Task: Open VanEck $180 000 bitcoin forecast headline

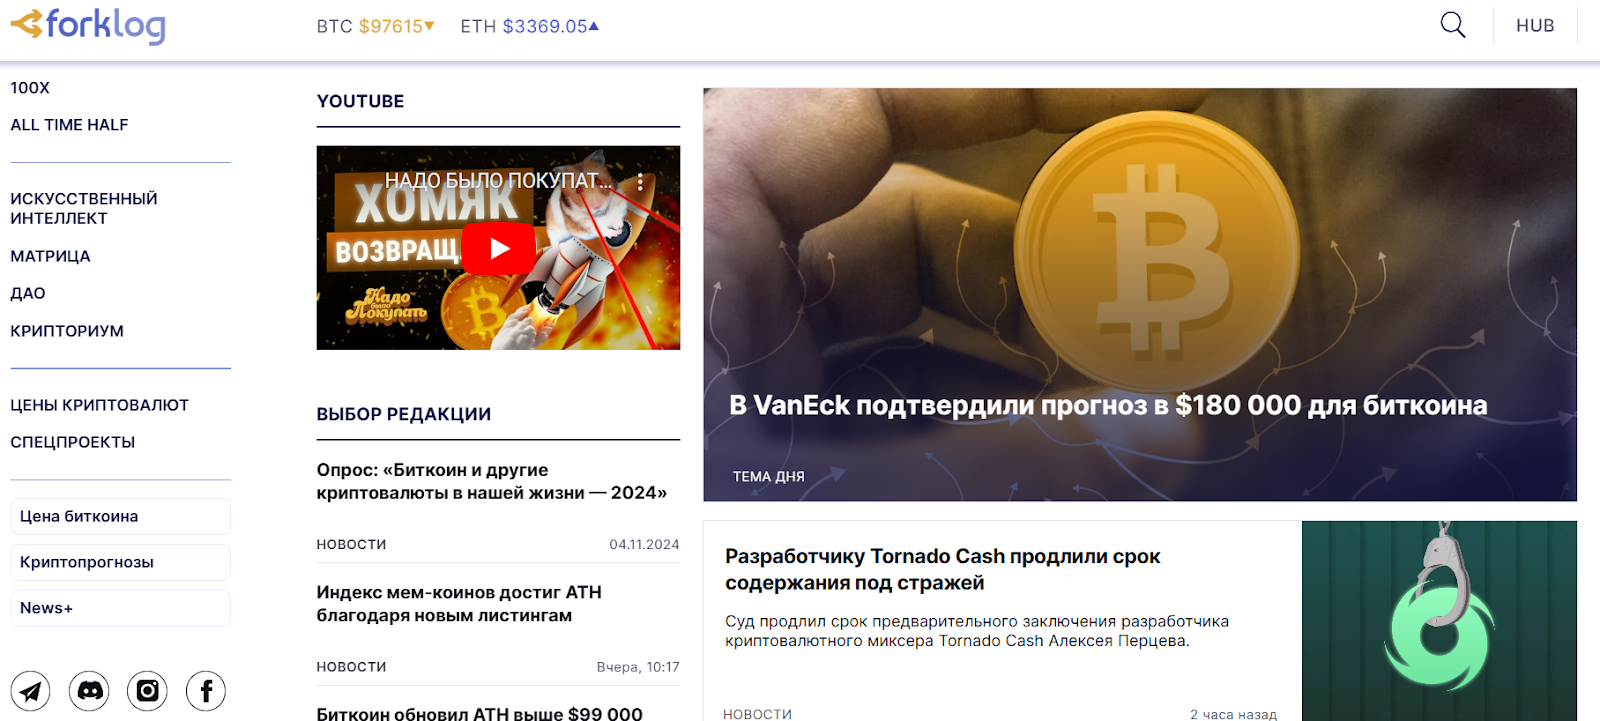Action: (x=1108, y=405)
